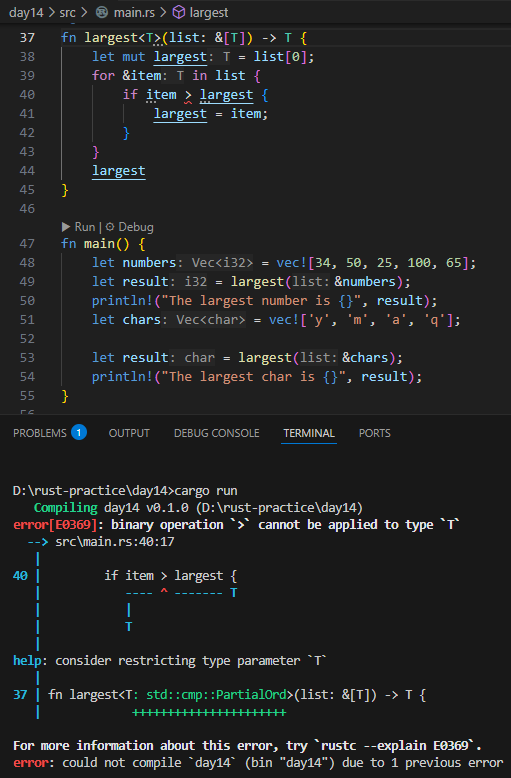Viewport: 511px width, 778px height.
Task: Open the PROBLEMS panel tab
Action: tap(40, 433)
